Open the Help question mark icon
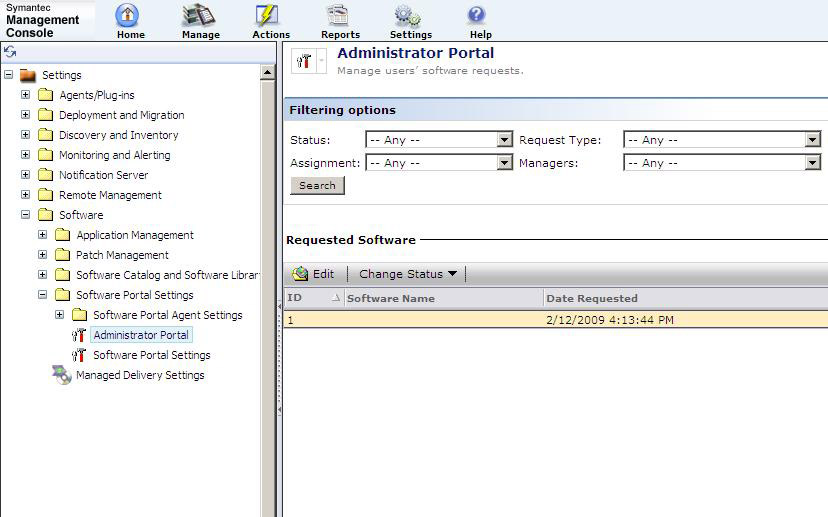The image size is (828, 517). tap(477, 15)
